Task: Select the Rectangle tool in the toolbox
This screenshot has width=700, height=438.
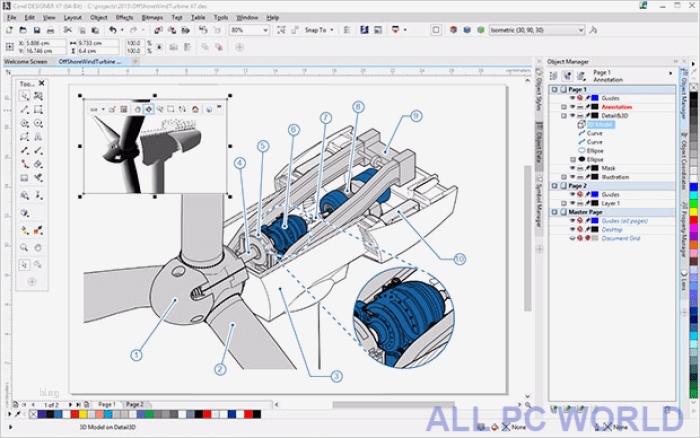Action: (38, 109)
